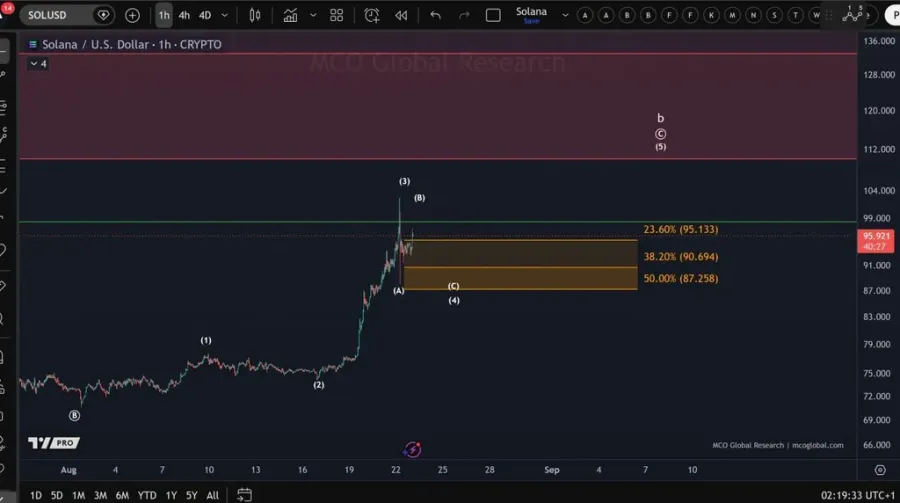
Task: Click the (2) wave label
Action: [319, 385]
